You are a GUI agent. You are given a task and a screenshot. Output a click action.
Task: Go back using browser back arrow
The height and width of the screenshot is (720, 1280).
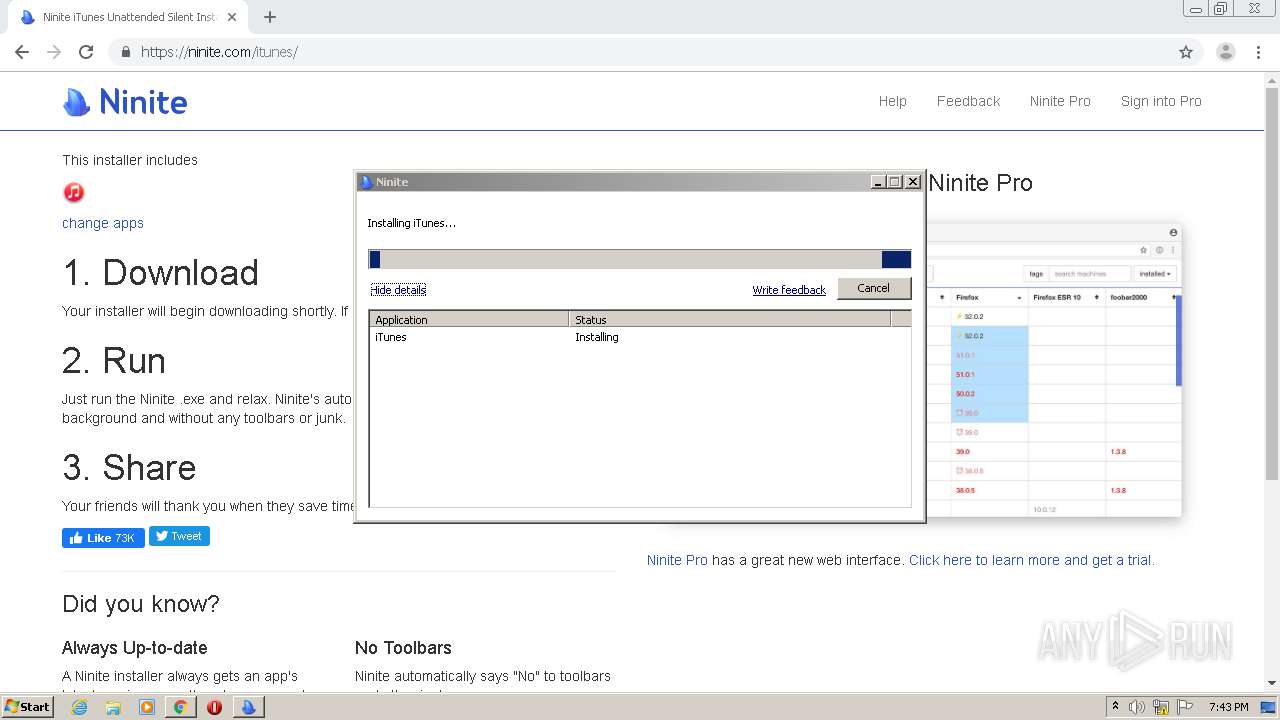(22, 52)
